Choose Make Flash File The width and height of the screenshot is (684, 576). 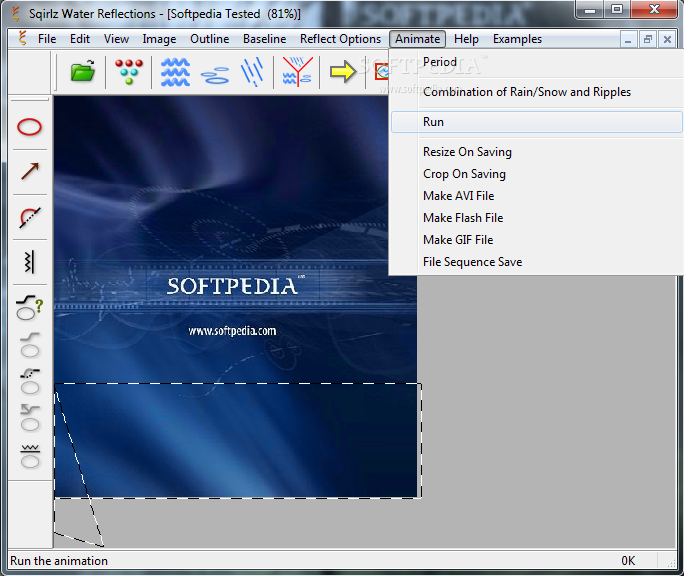537,218
